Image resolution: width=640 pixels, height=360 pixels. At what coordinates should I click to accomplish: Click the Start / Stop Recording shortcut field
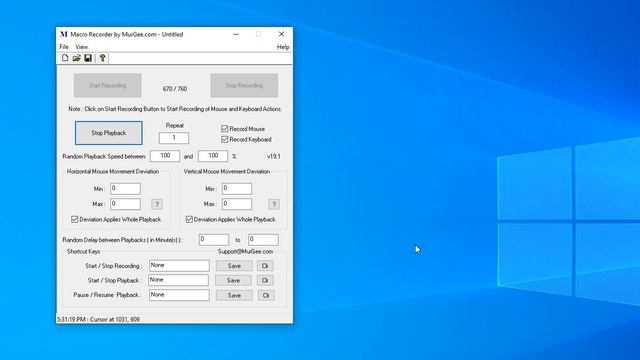[x=179, y=266]
